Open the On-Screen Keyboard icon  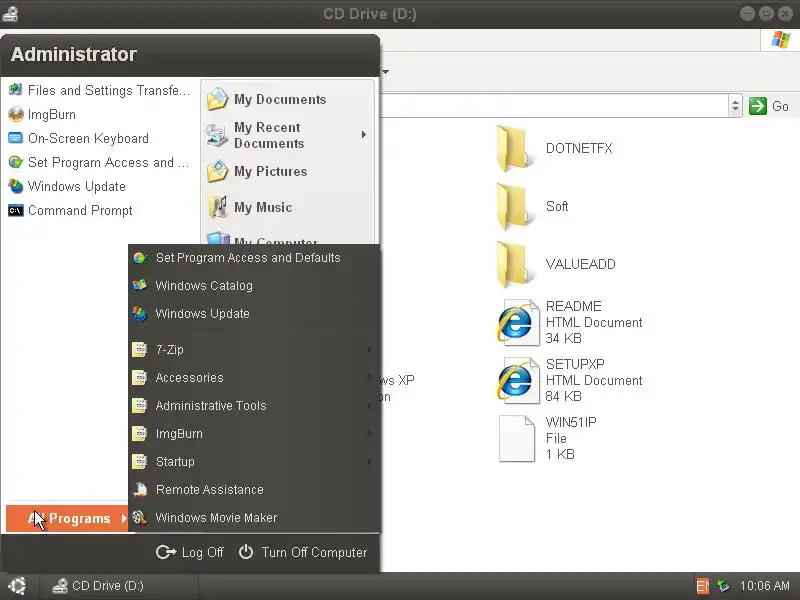(15, 138)
